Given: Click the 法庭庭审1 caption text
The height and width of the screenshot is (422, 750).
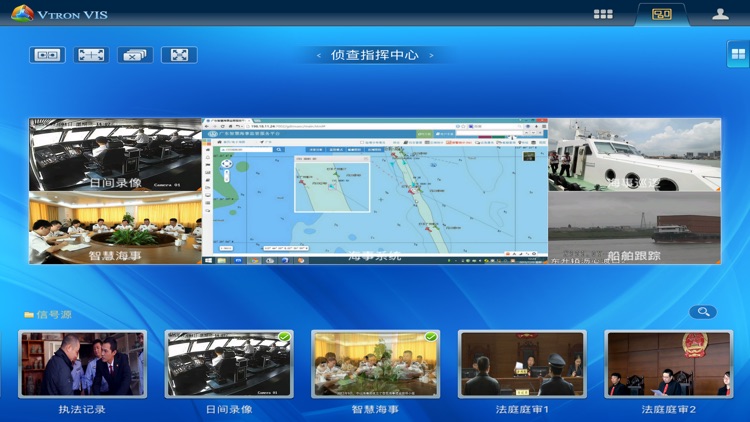Looking at the screenshot, I should click(522, 410).
